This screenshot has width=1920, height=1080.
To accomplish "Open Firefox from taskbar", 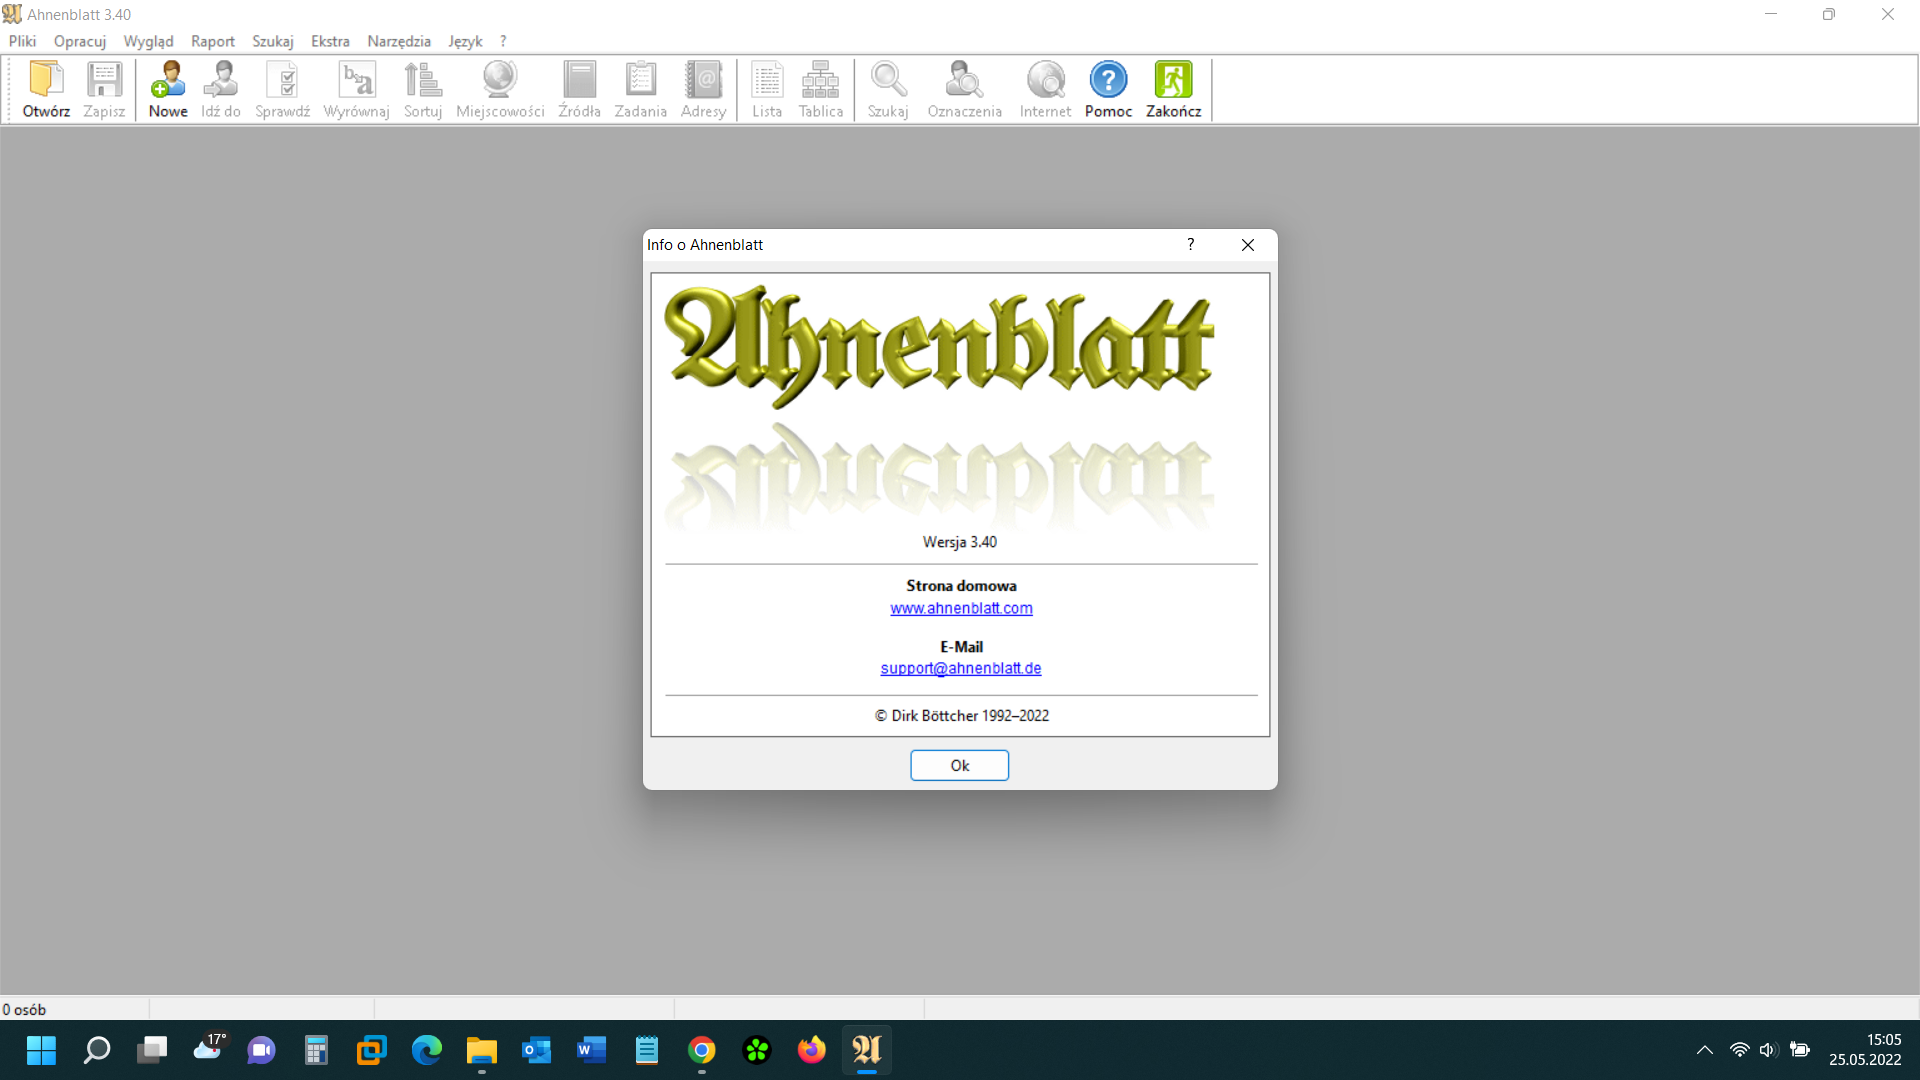I will click(x=812, y=1050).
